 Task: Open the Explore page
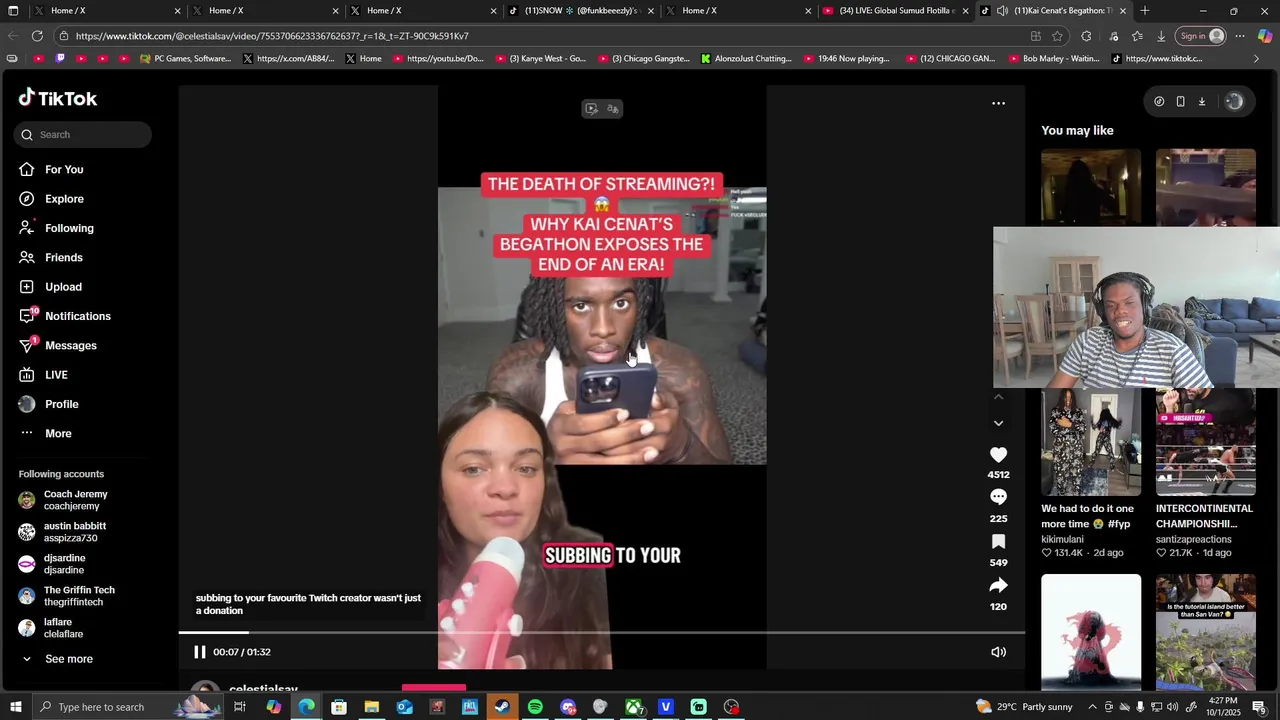point(51,199)
